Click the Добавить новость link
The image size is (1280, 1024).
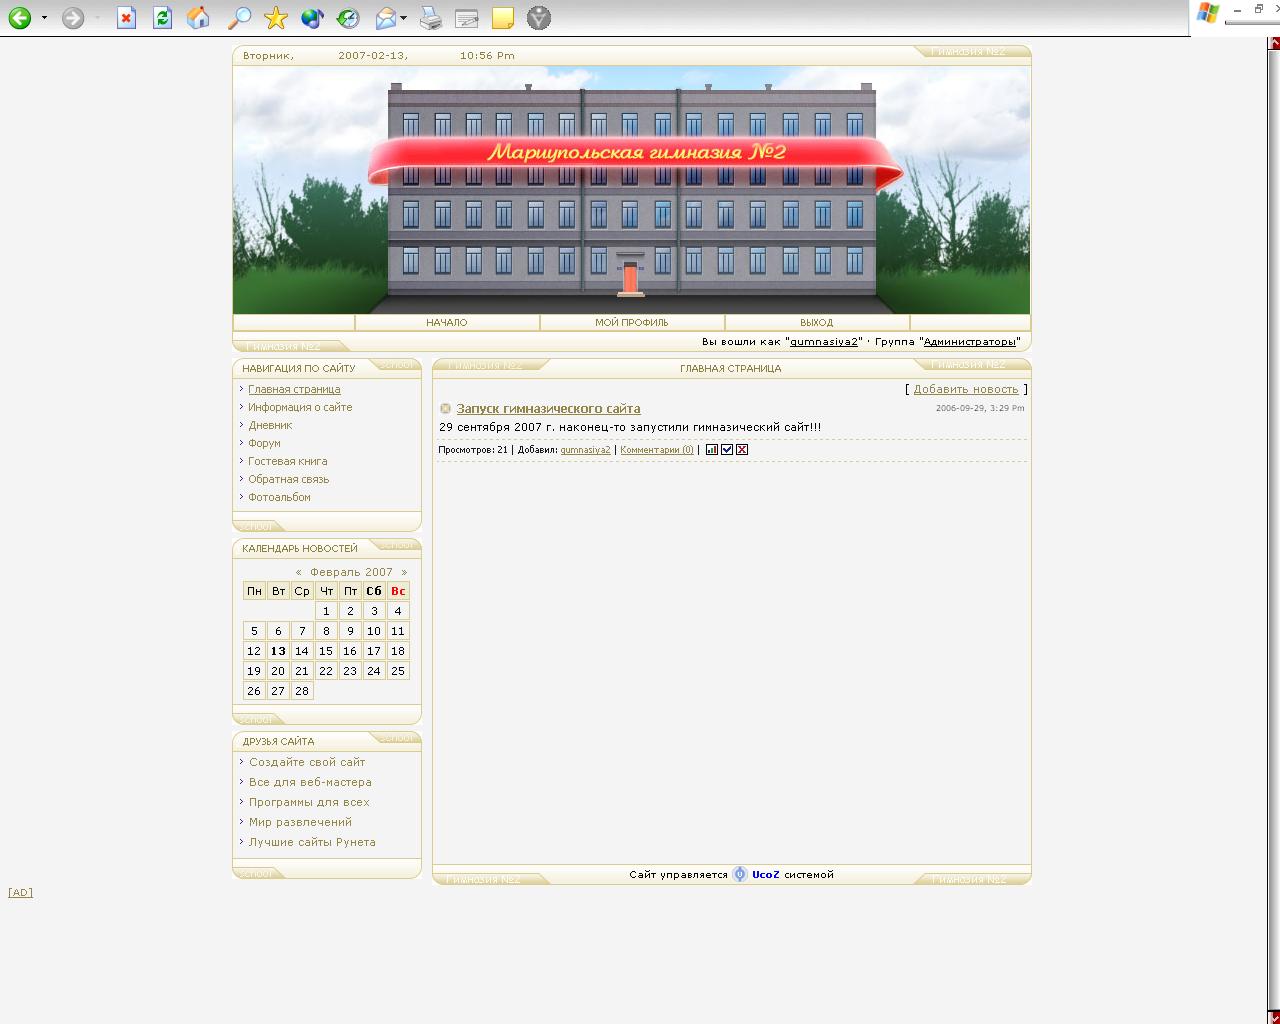(966, 390)
